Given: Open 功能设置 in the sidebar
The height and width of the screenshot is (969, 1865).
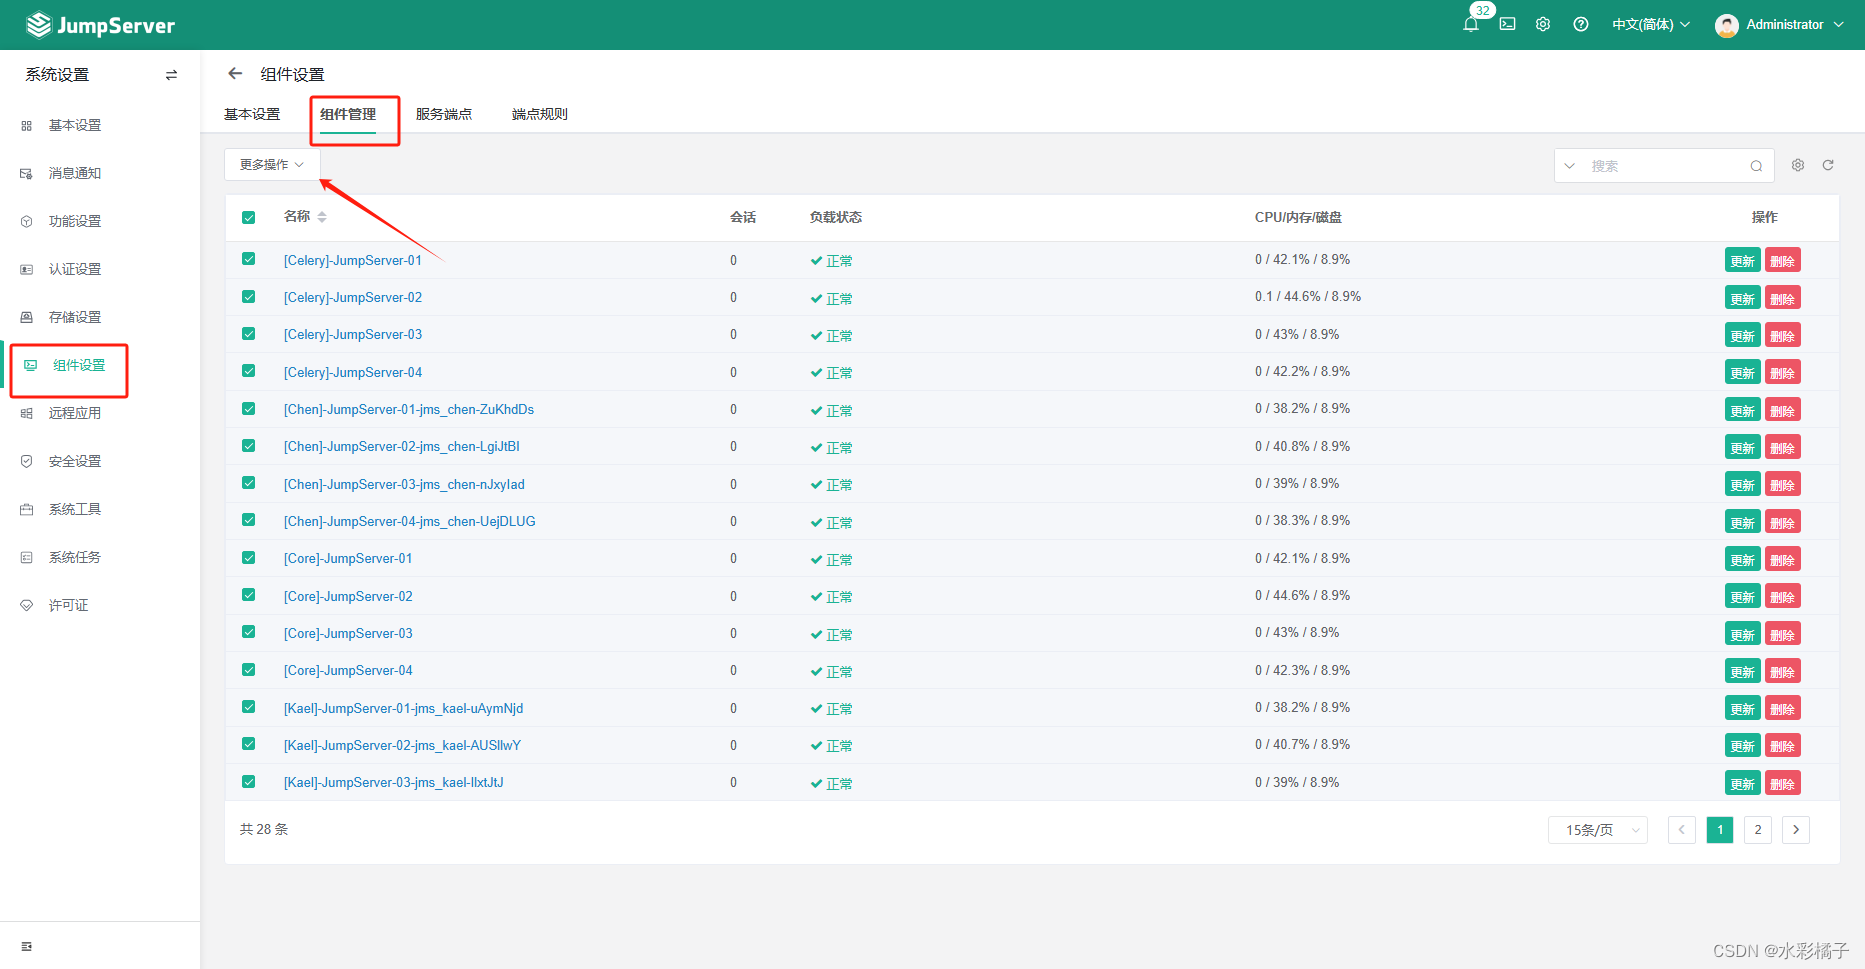Looking at the screenshot, I should pos(75,221).
